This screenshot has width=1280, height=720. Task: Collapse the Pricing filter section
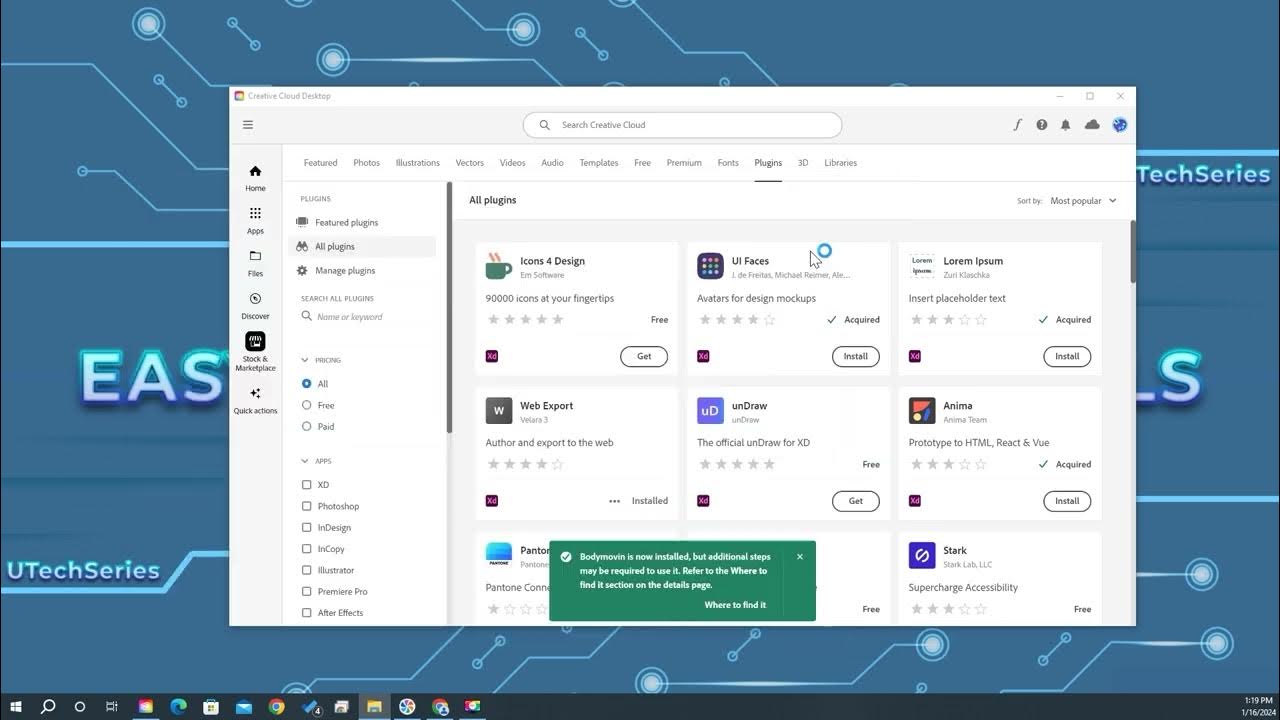point(305,360)
